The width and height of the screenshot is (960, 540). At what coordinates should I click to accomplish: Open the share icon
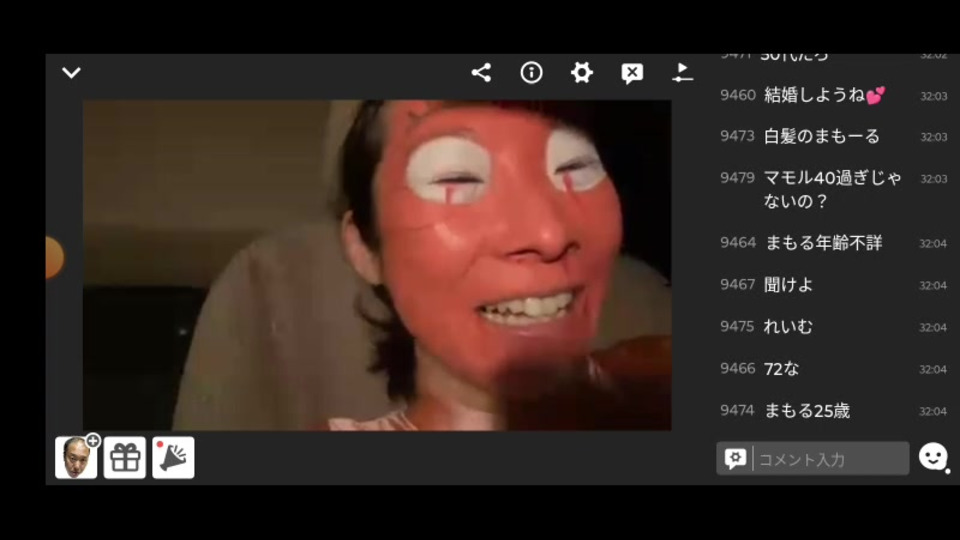(x=481, y=73)
